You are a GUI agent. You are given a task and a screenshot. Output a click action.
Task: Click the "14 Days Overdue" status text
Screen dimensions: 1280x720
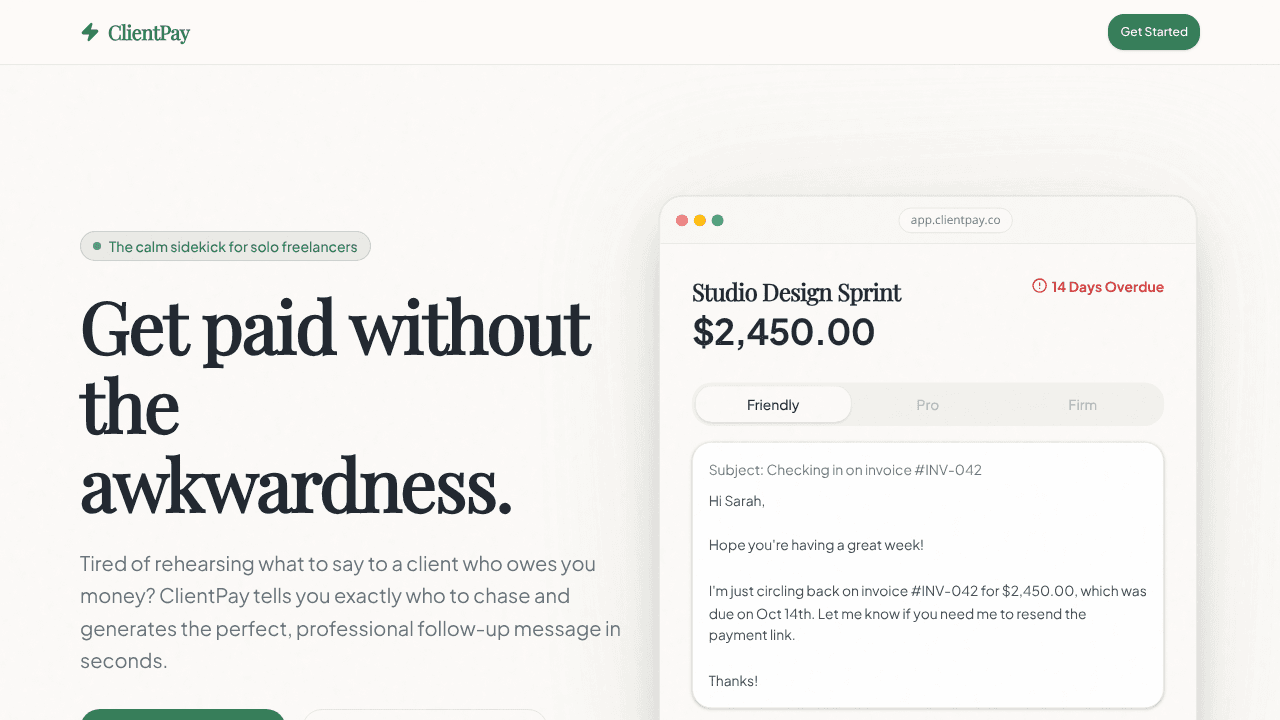pyautogui.click(x=1108, y=287)
